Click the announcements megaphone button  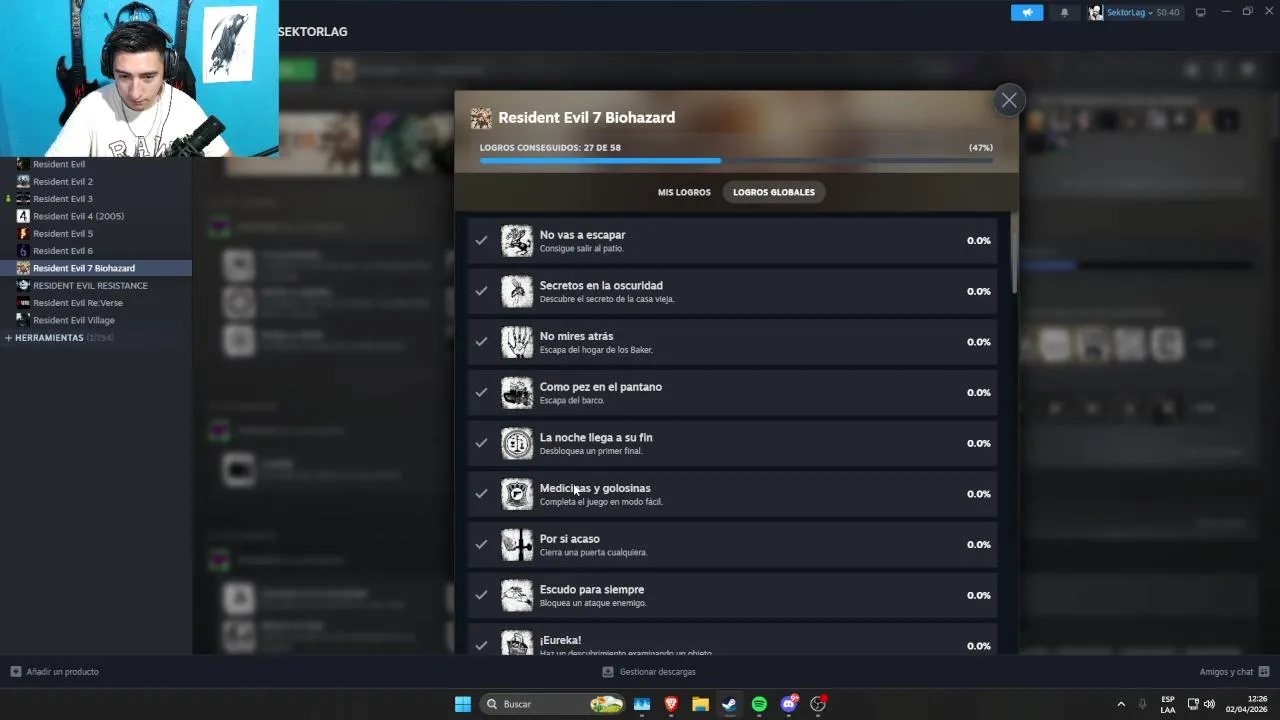pyautogui.click(x=1027, y=12)
